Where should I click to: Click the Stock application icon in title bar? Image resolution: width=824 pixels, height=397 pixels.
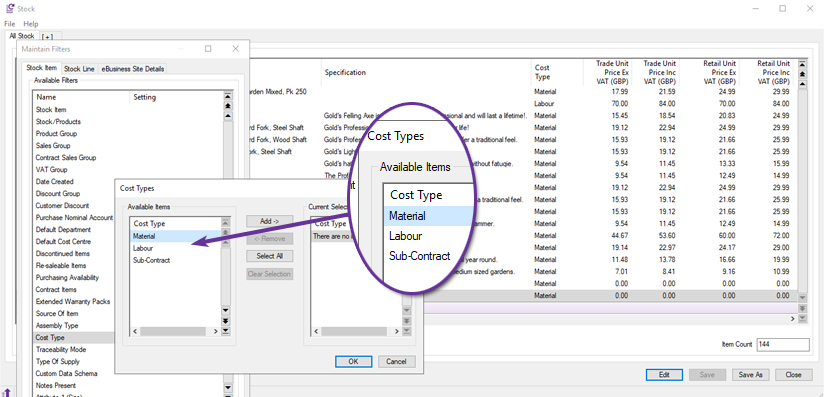pyautogui.click(x=9, y=8)
